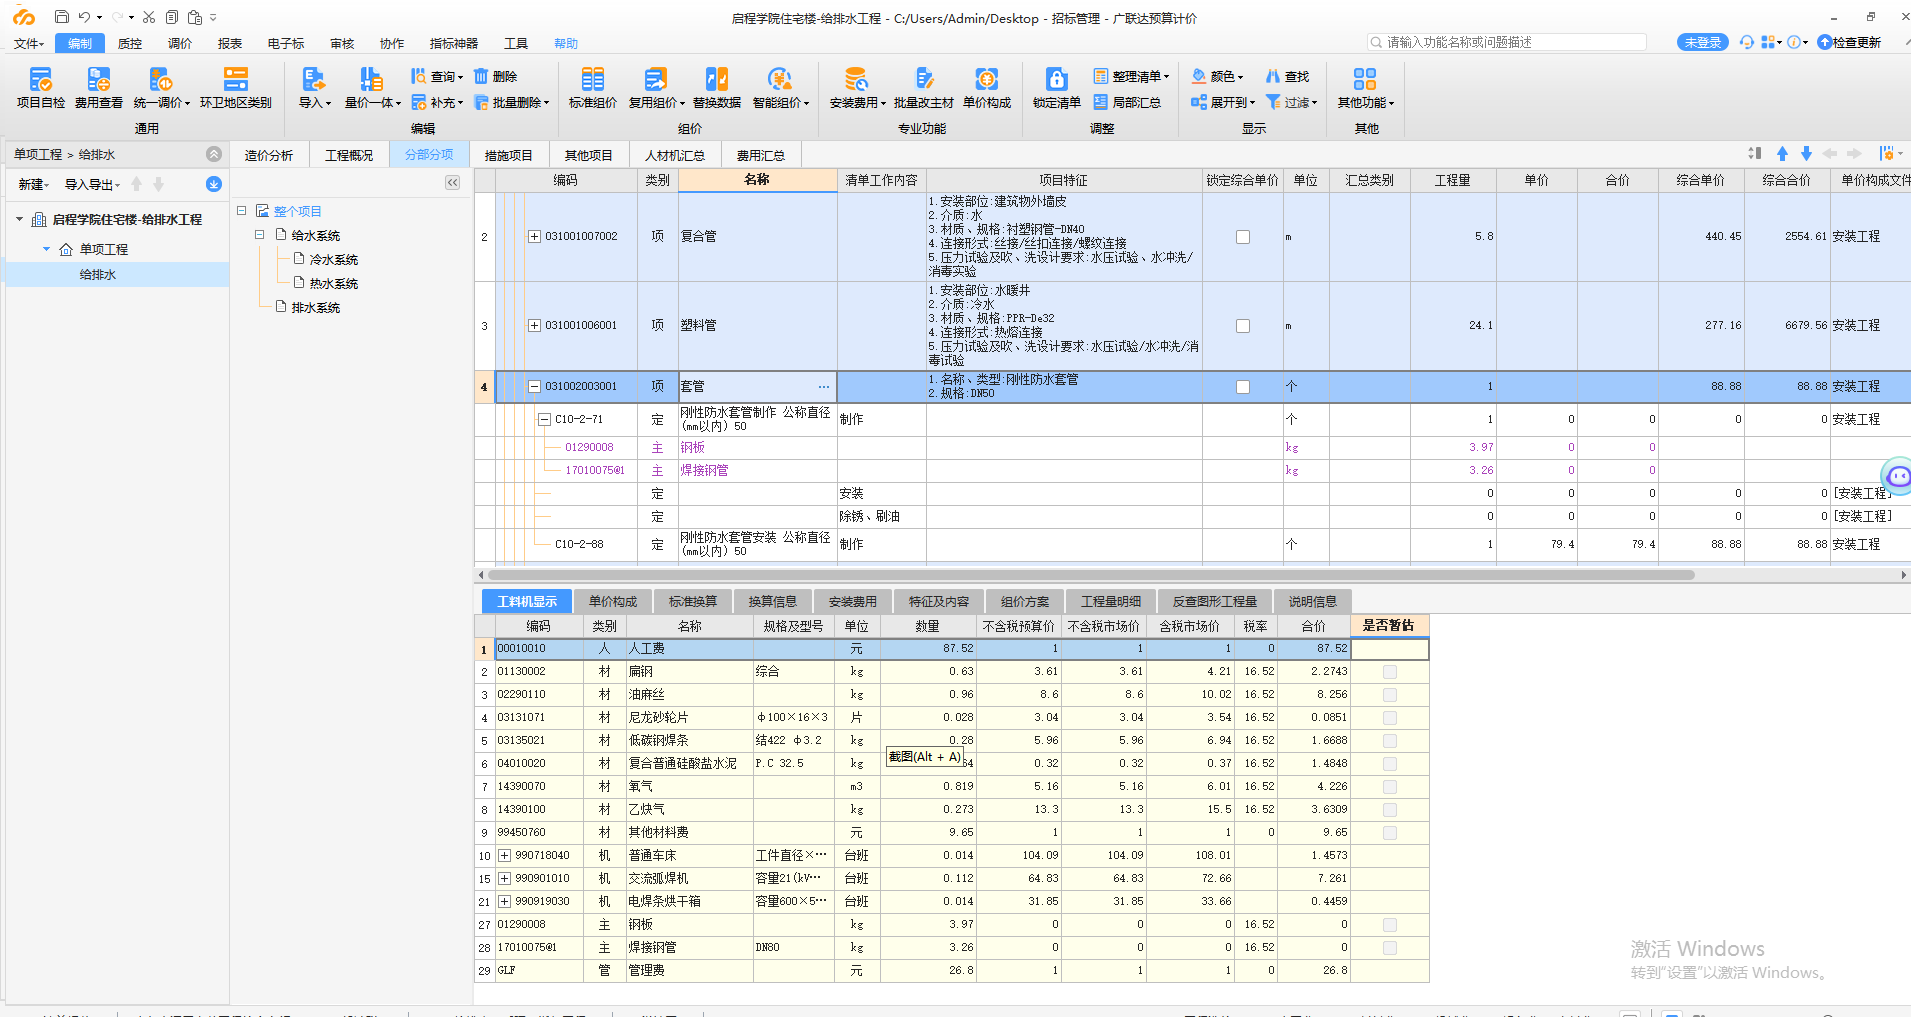Expand machine row 990718040 普通车床
This screenshot has height=1017, width=1911.
tap(504, 856)
